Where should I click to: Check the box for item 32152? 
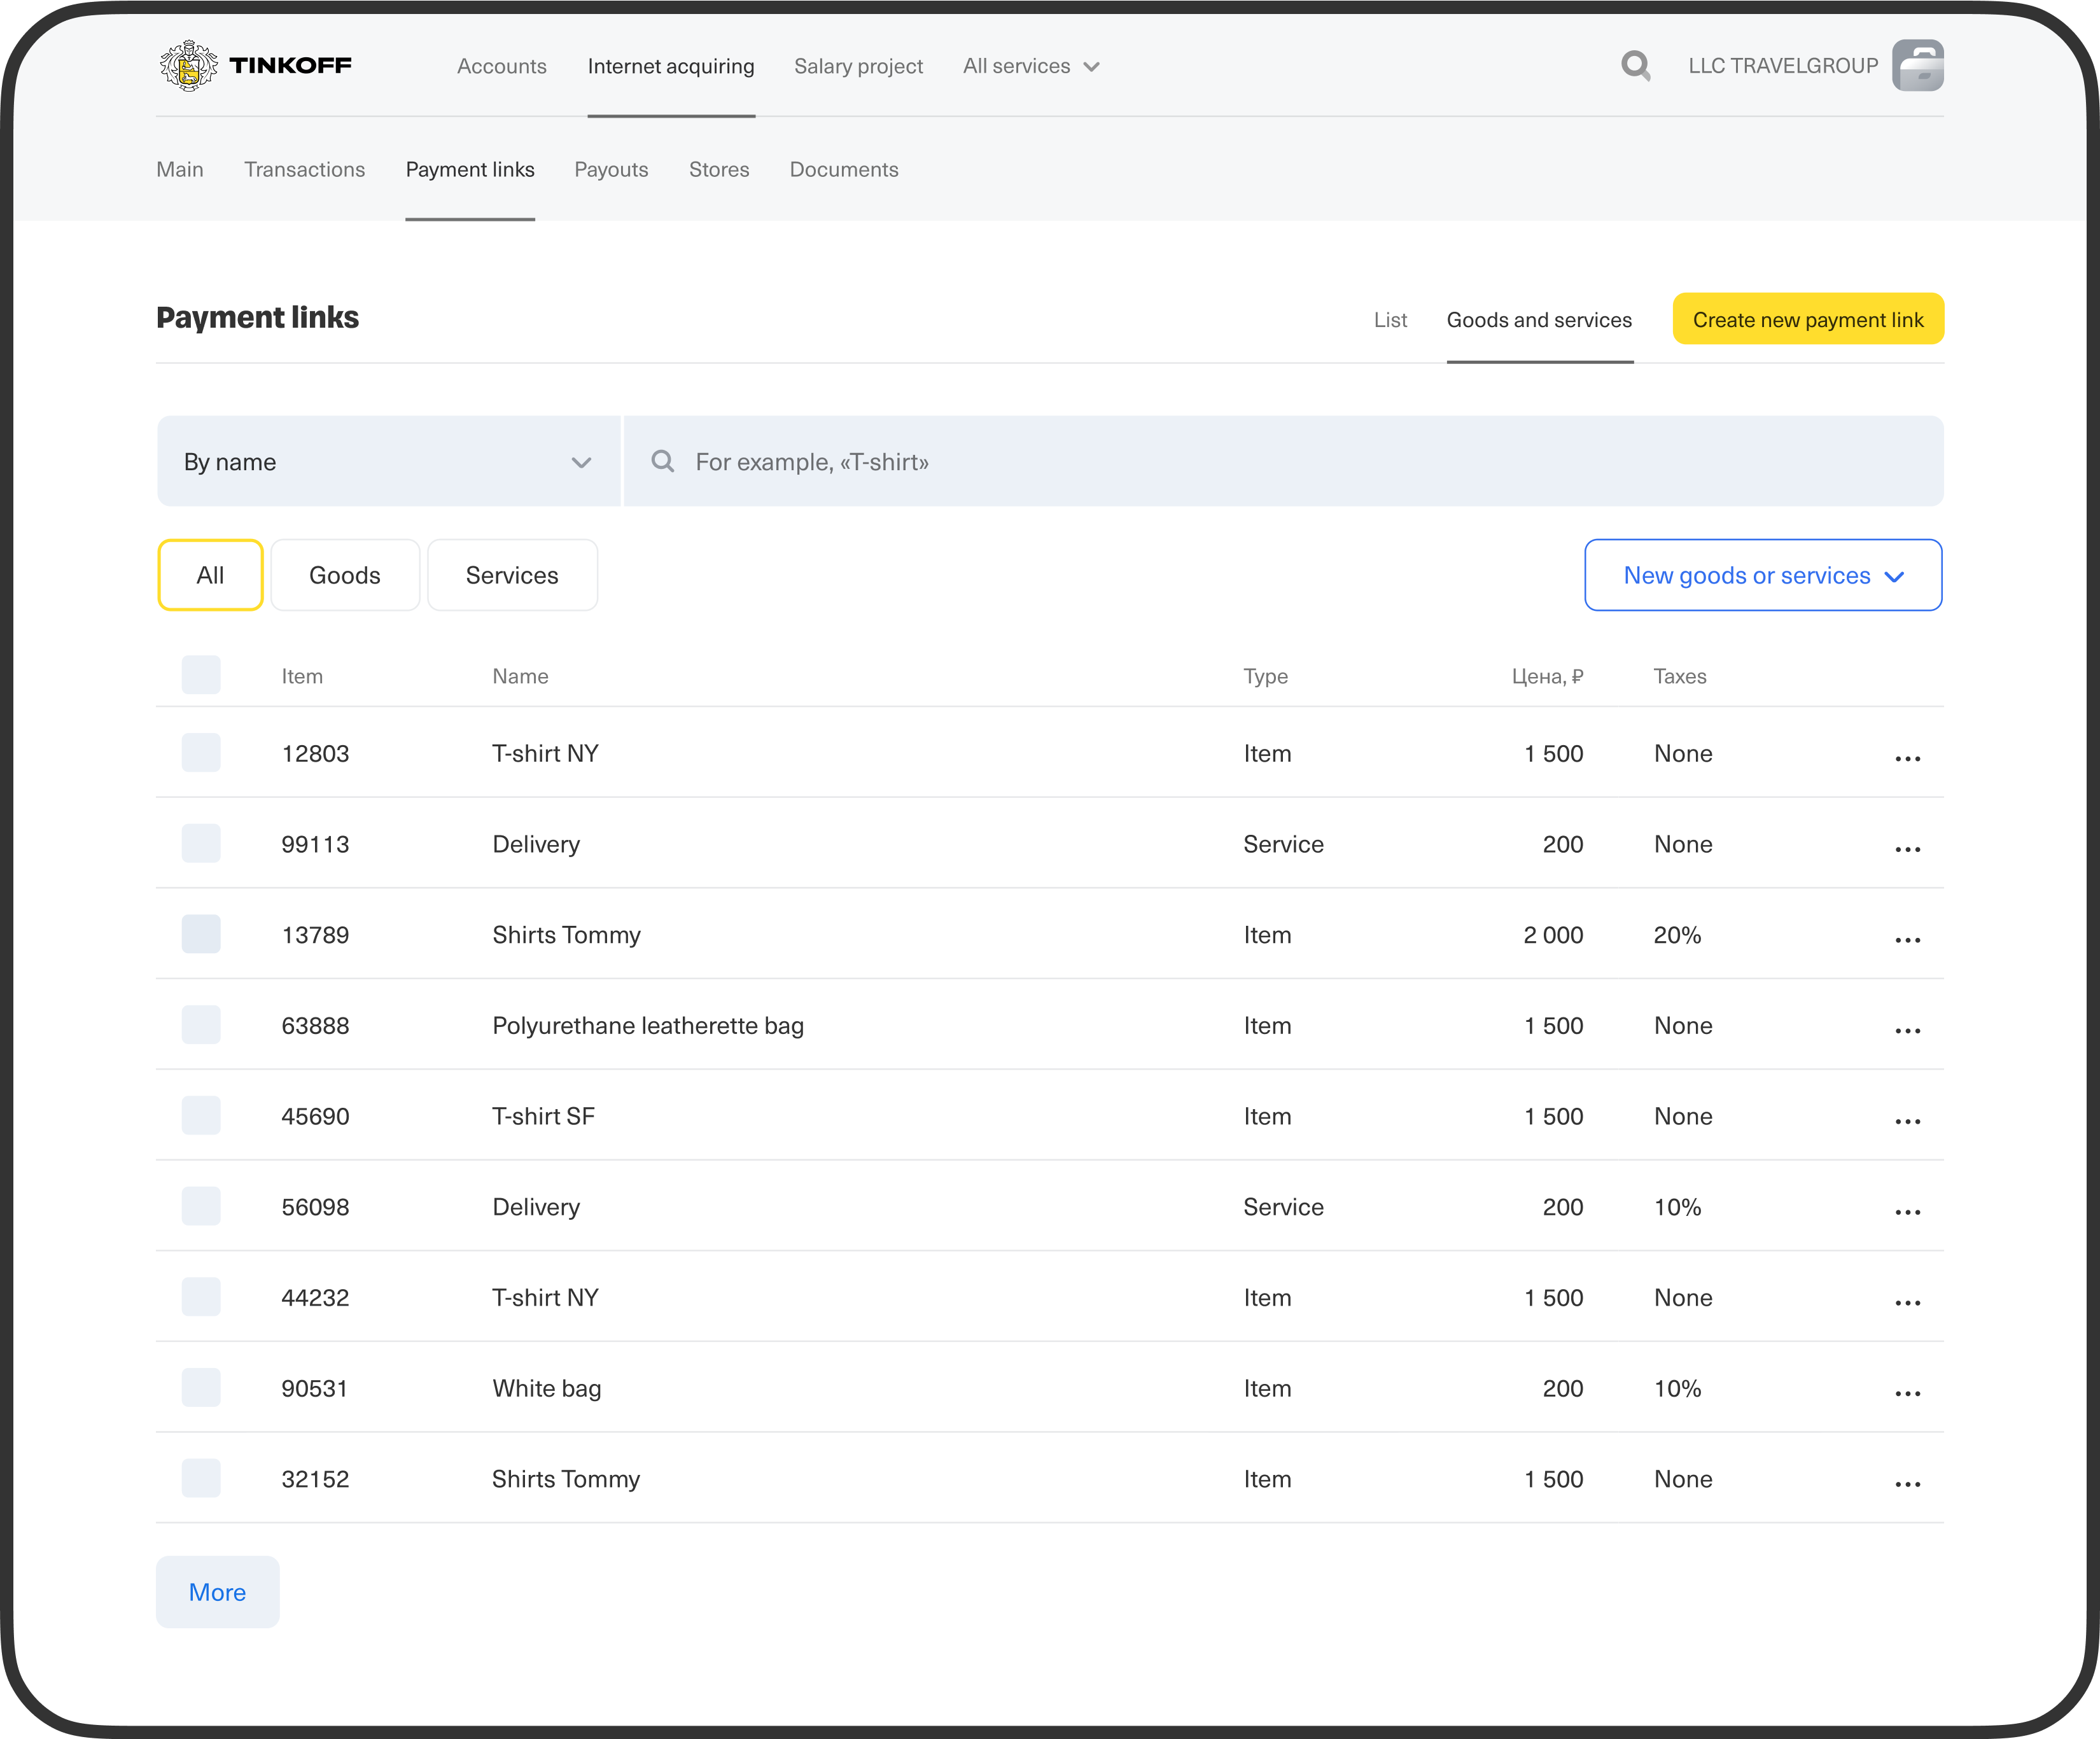click(x=201, y=1478)
